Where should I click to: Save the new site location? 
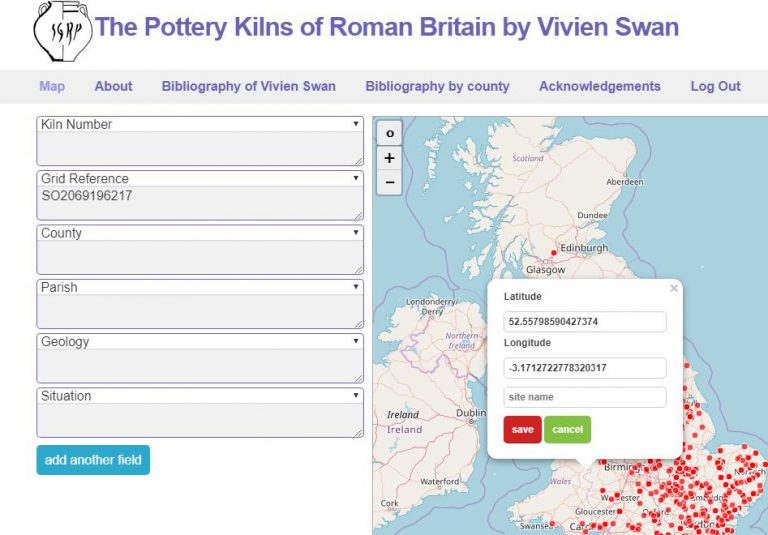(522, 430)
